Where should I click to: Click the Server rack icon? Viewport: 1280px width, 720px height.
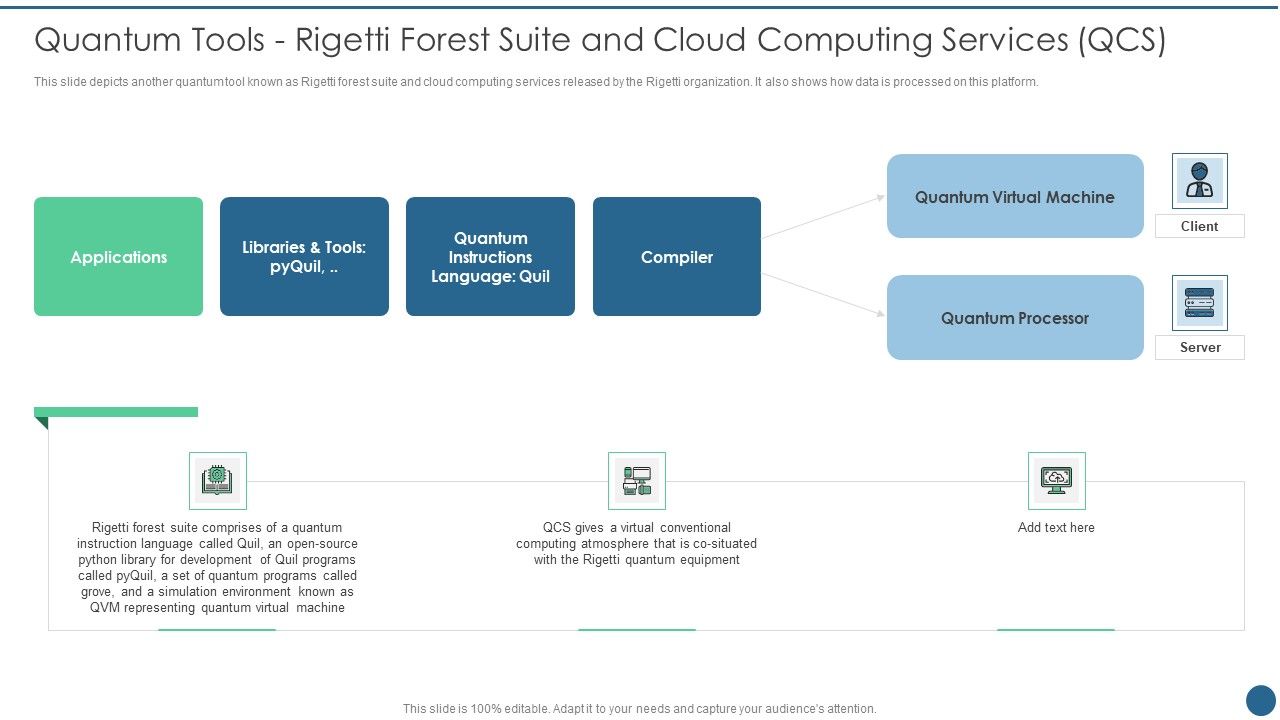coord(1200,303)
